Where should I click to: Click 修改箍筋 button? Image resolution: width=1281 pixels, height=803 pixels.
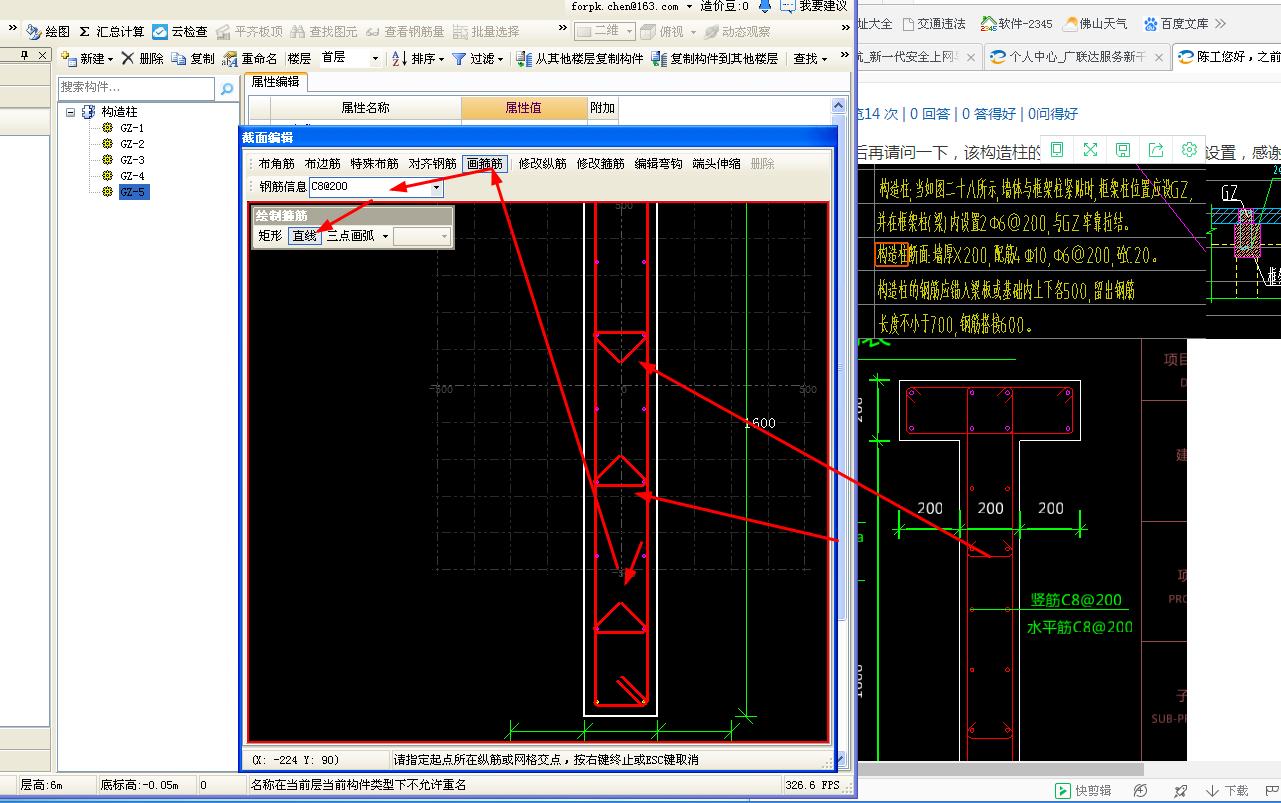pyautogui.click(x=600, y=164)
